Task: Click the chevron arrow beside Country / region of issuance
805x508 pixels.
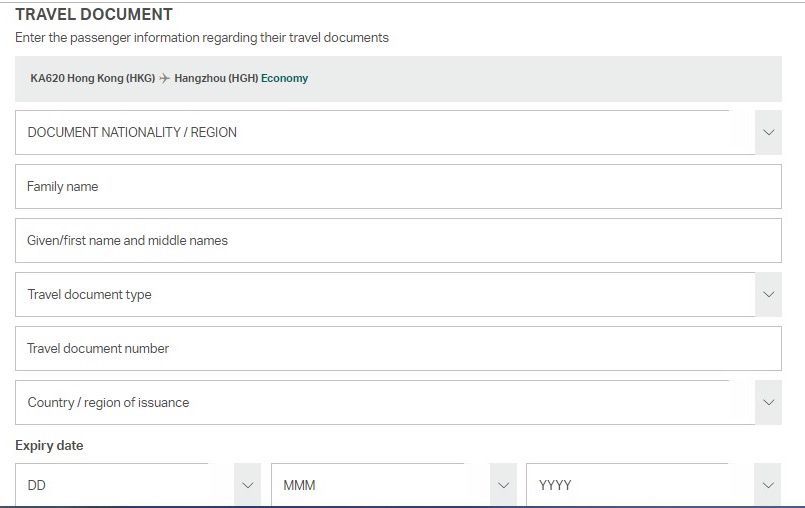Action: coord(768,402)
